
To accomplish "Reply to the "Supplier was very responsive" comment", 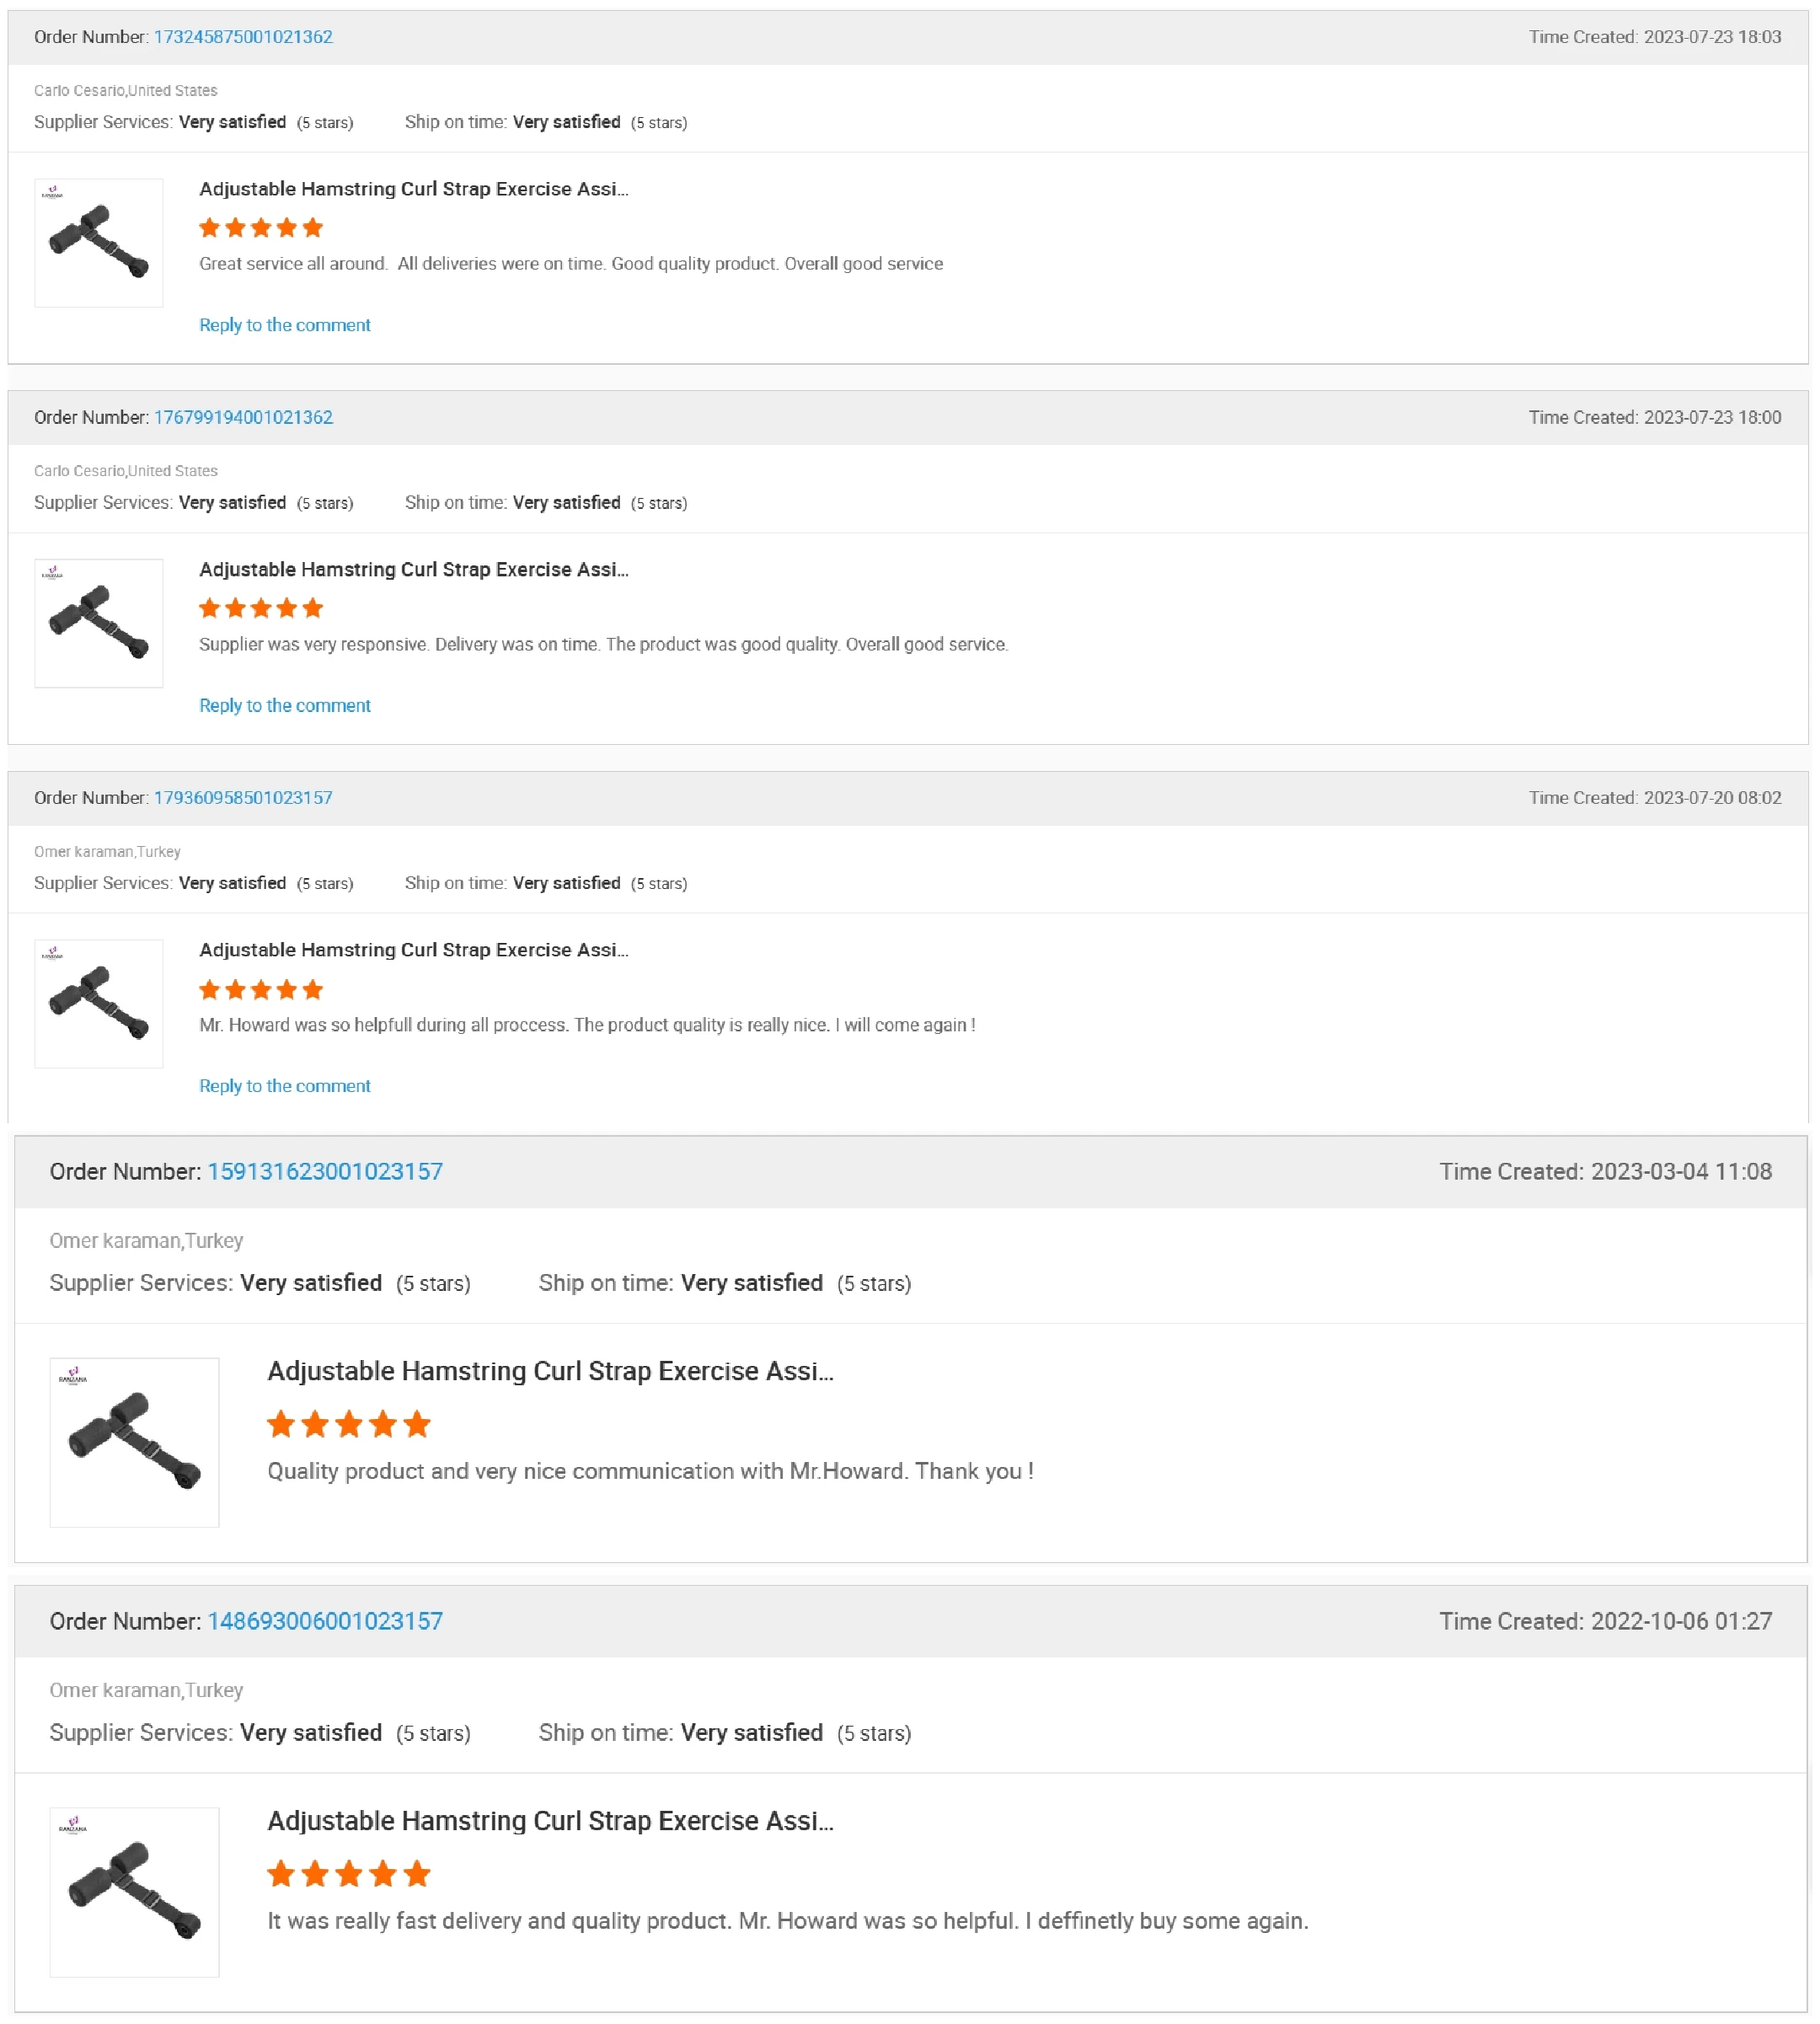I will (x=285, y=705).
